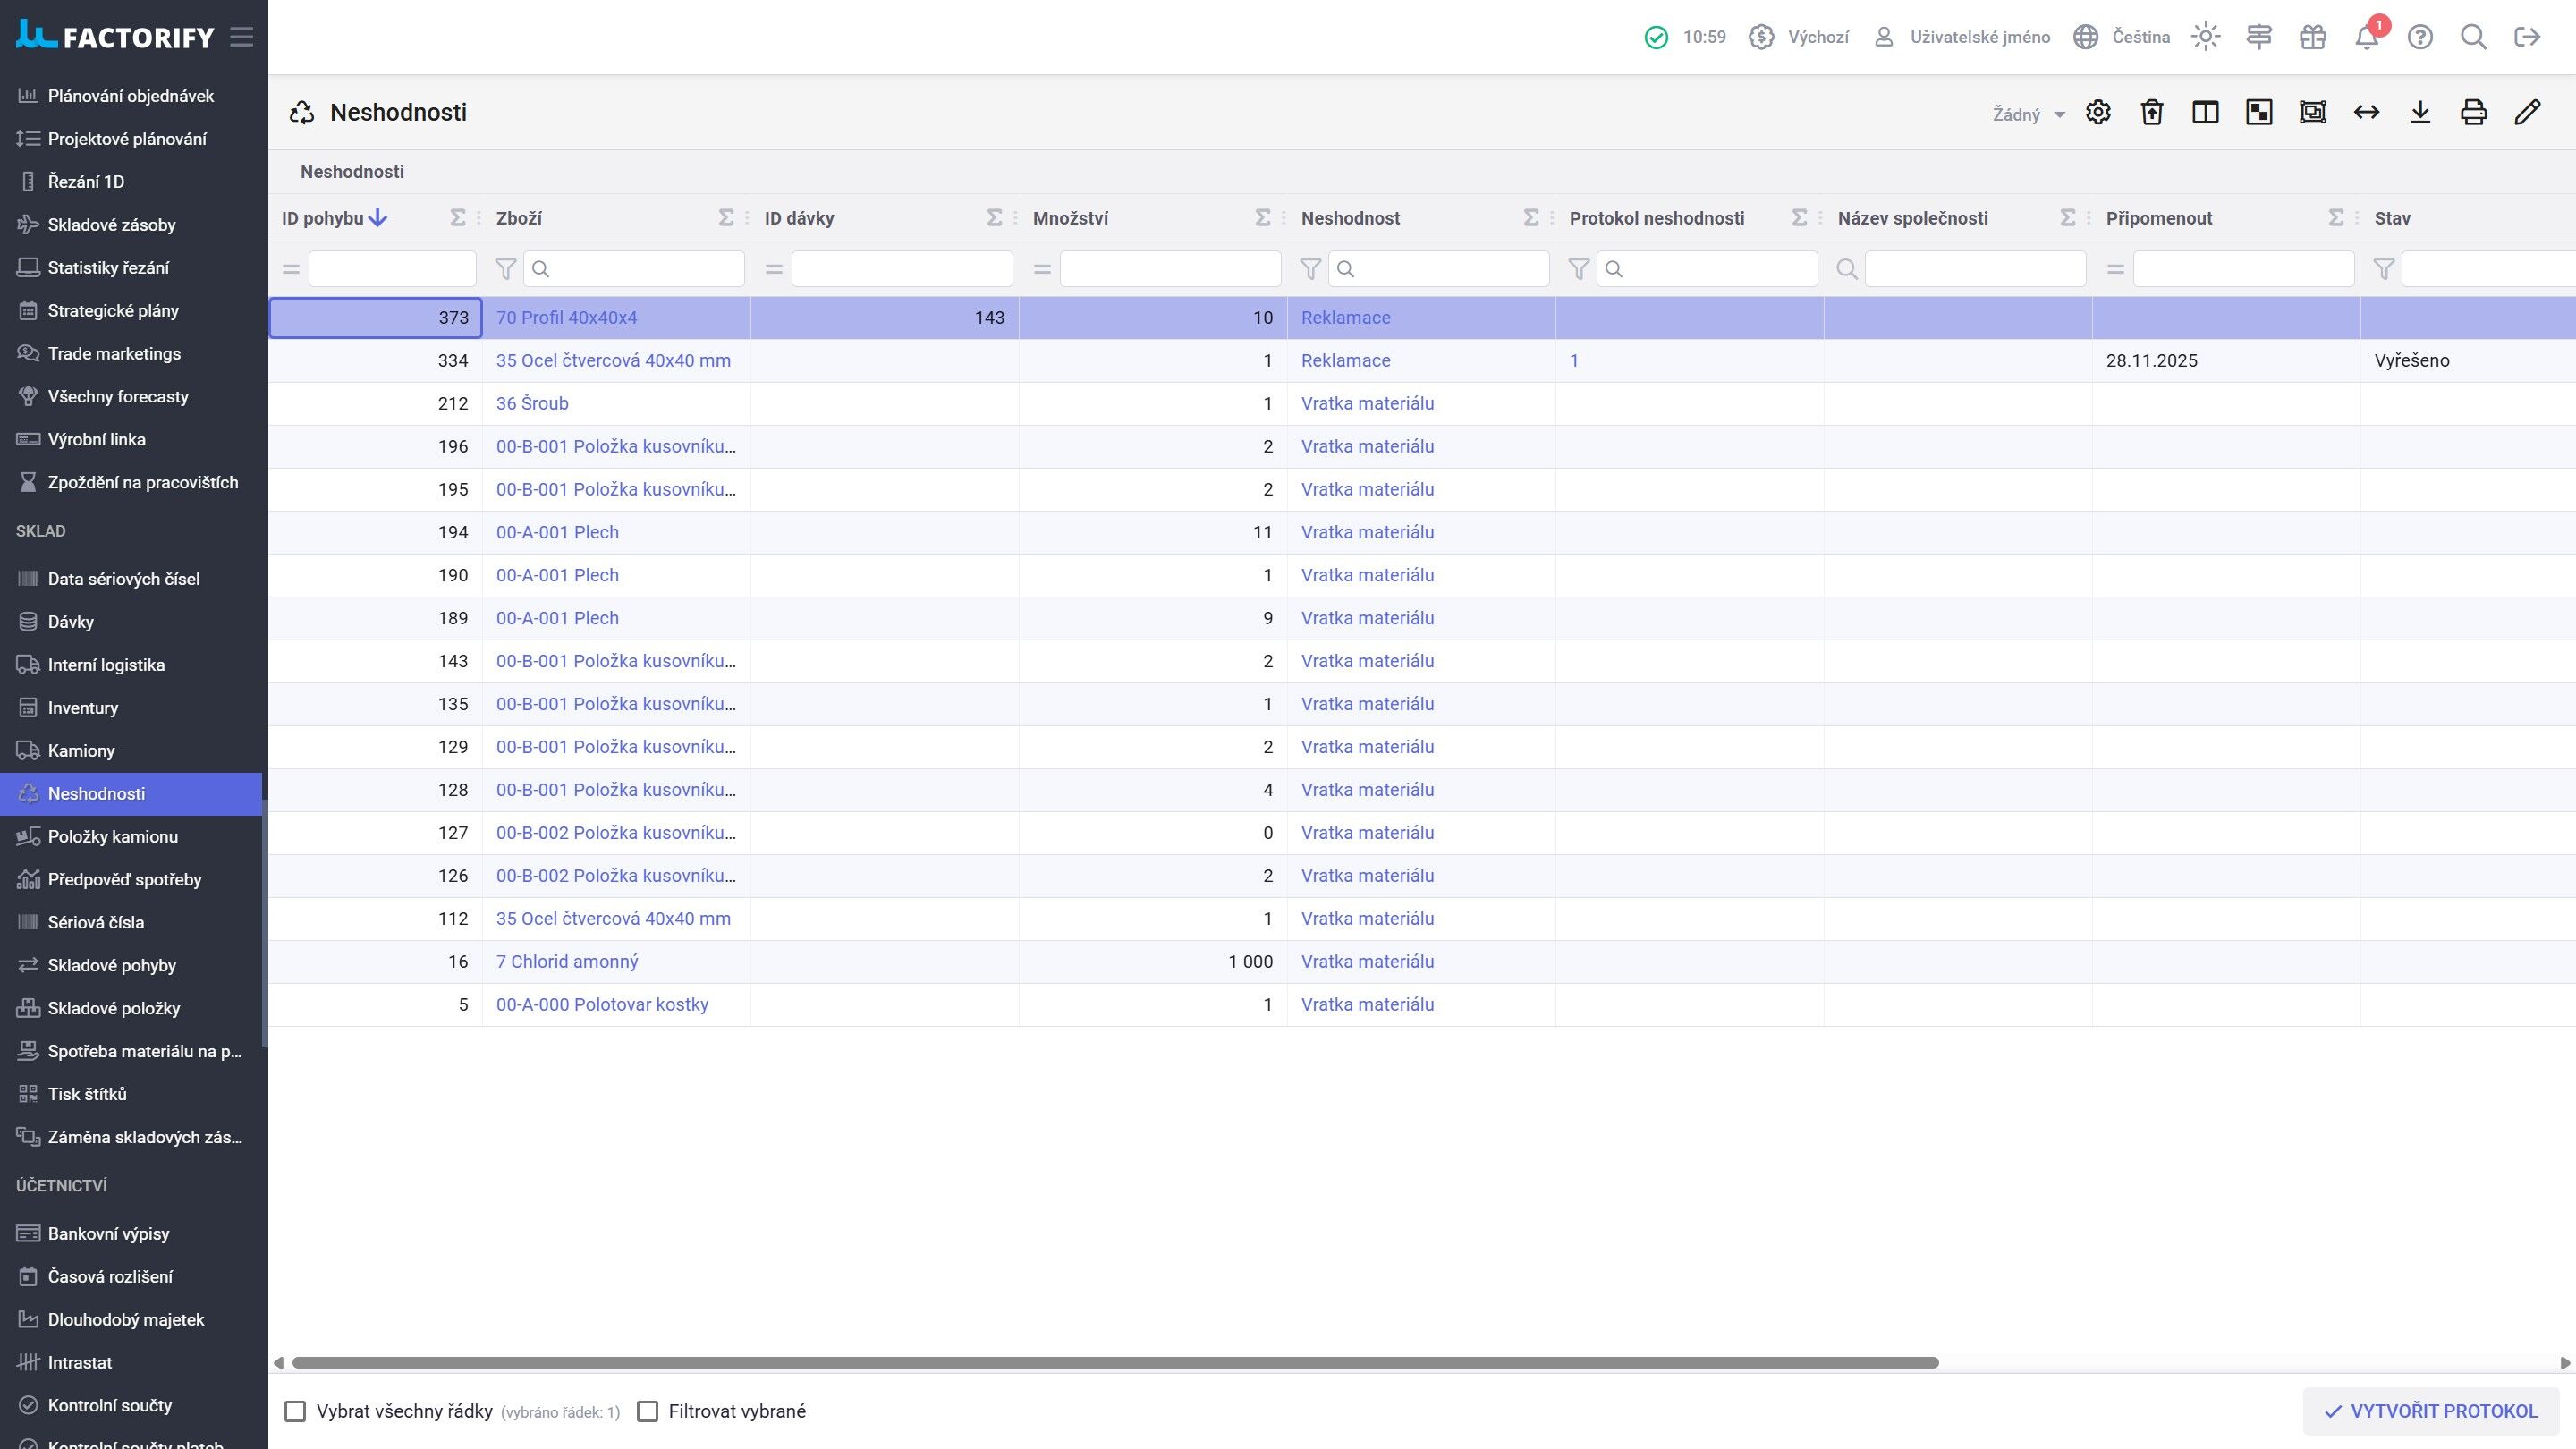
Task: Open the table settings gear icon
Action: click(x=2098, y=112)
